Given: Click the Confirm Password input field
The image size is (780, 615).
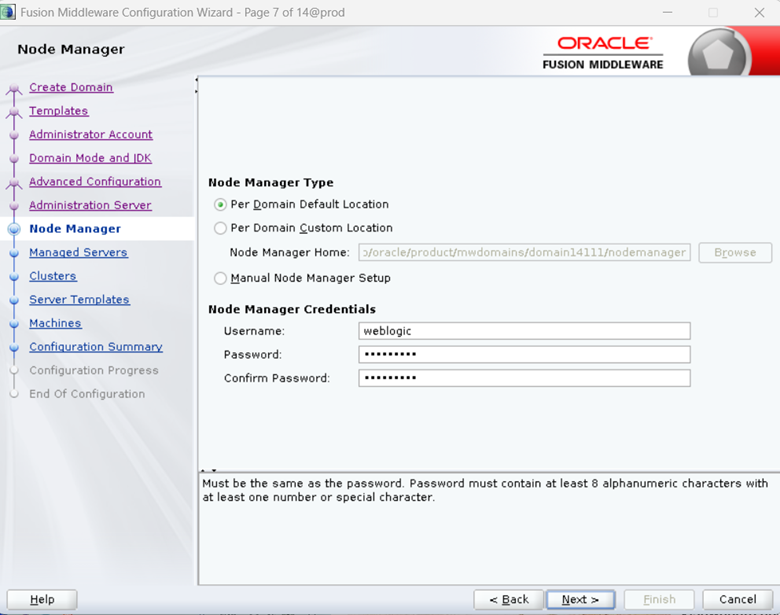Looking at the screenshot, I should tap(524, 378).
